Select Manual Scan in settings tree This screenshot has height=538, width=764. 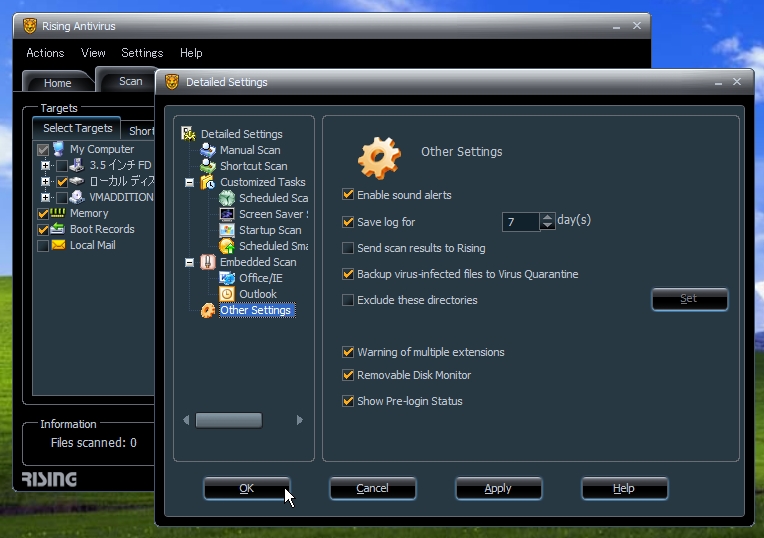point(250,150)
